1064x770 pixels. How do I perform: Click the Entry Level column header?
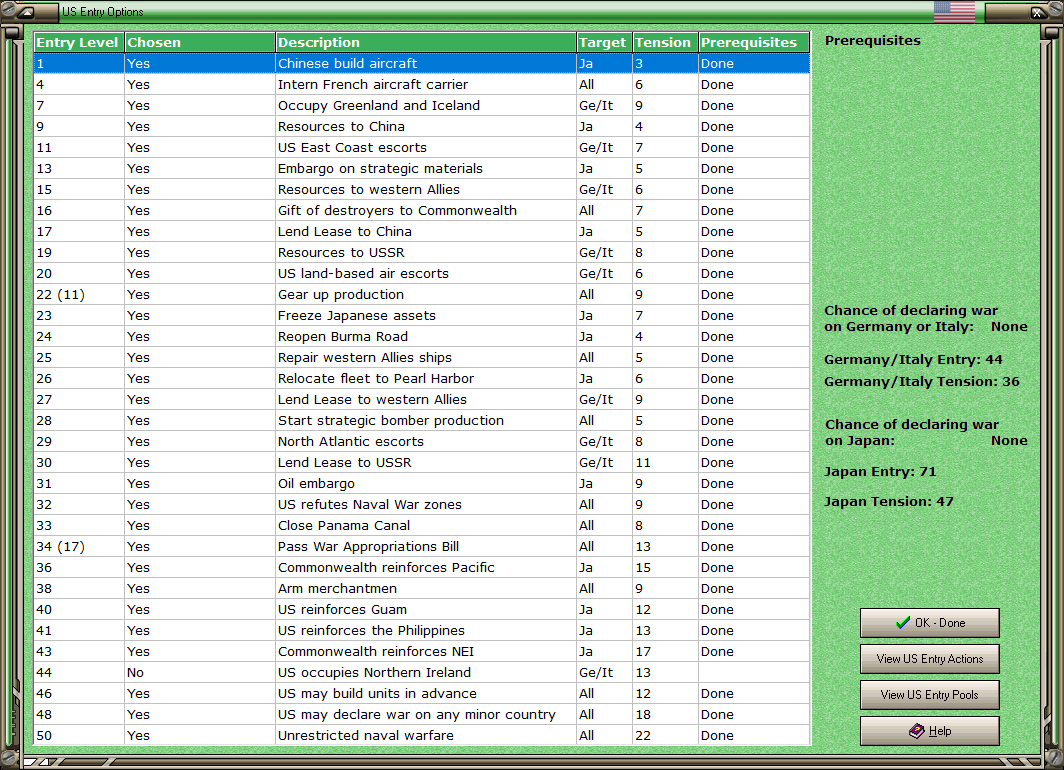click(77, 42)
